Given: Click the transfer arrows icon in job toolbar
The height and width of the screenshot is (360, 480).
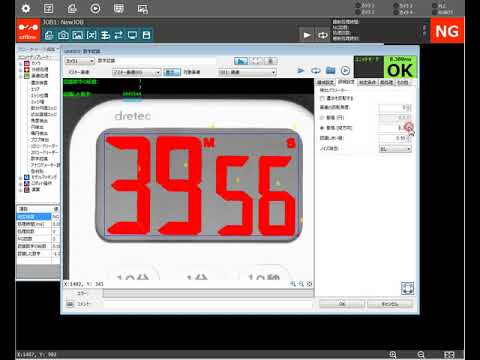Looking at the screenshot, I should tap(119, 35).
